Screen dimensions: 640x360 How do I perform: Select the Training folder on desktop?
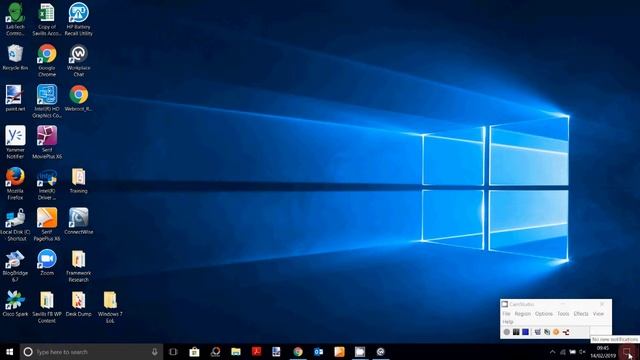(78, 180)
